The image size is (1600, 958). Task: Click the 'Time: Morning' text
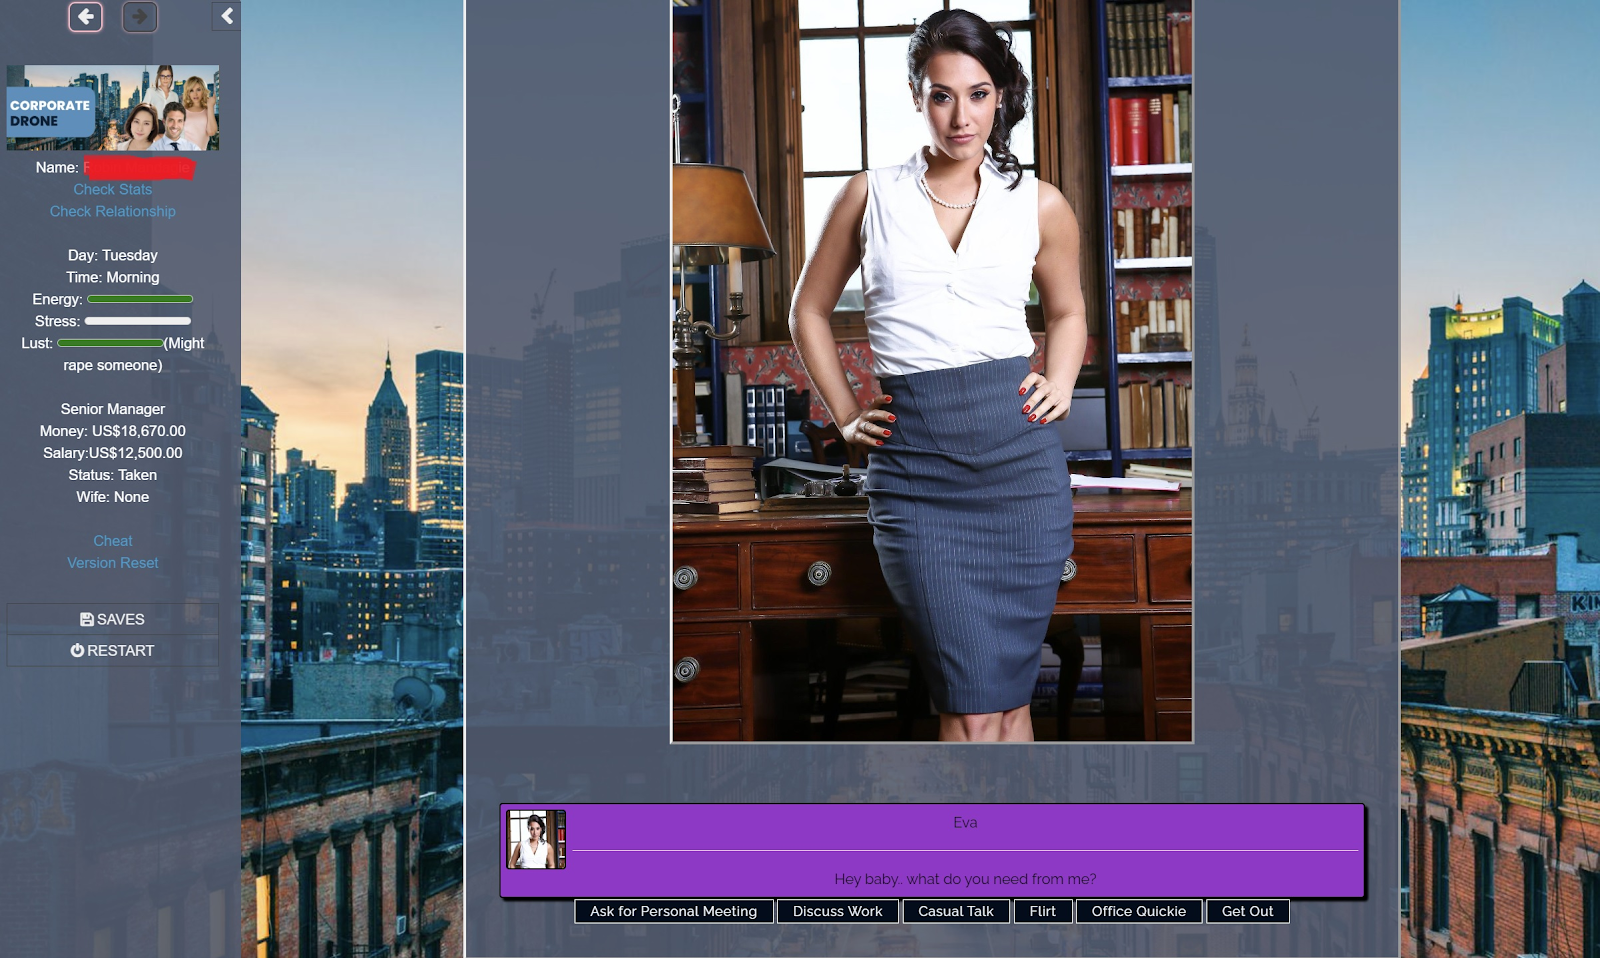pos(113,277)
